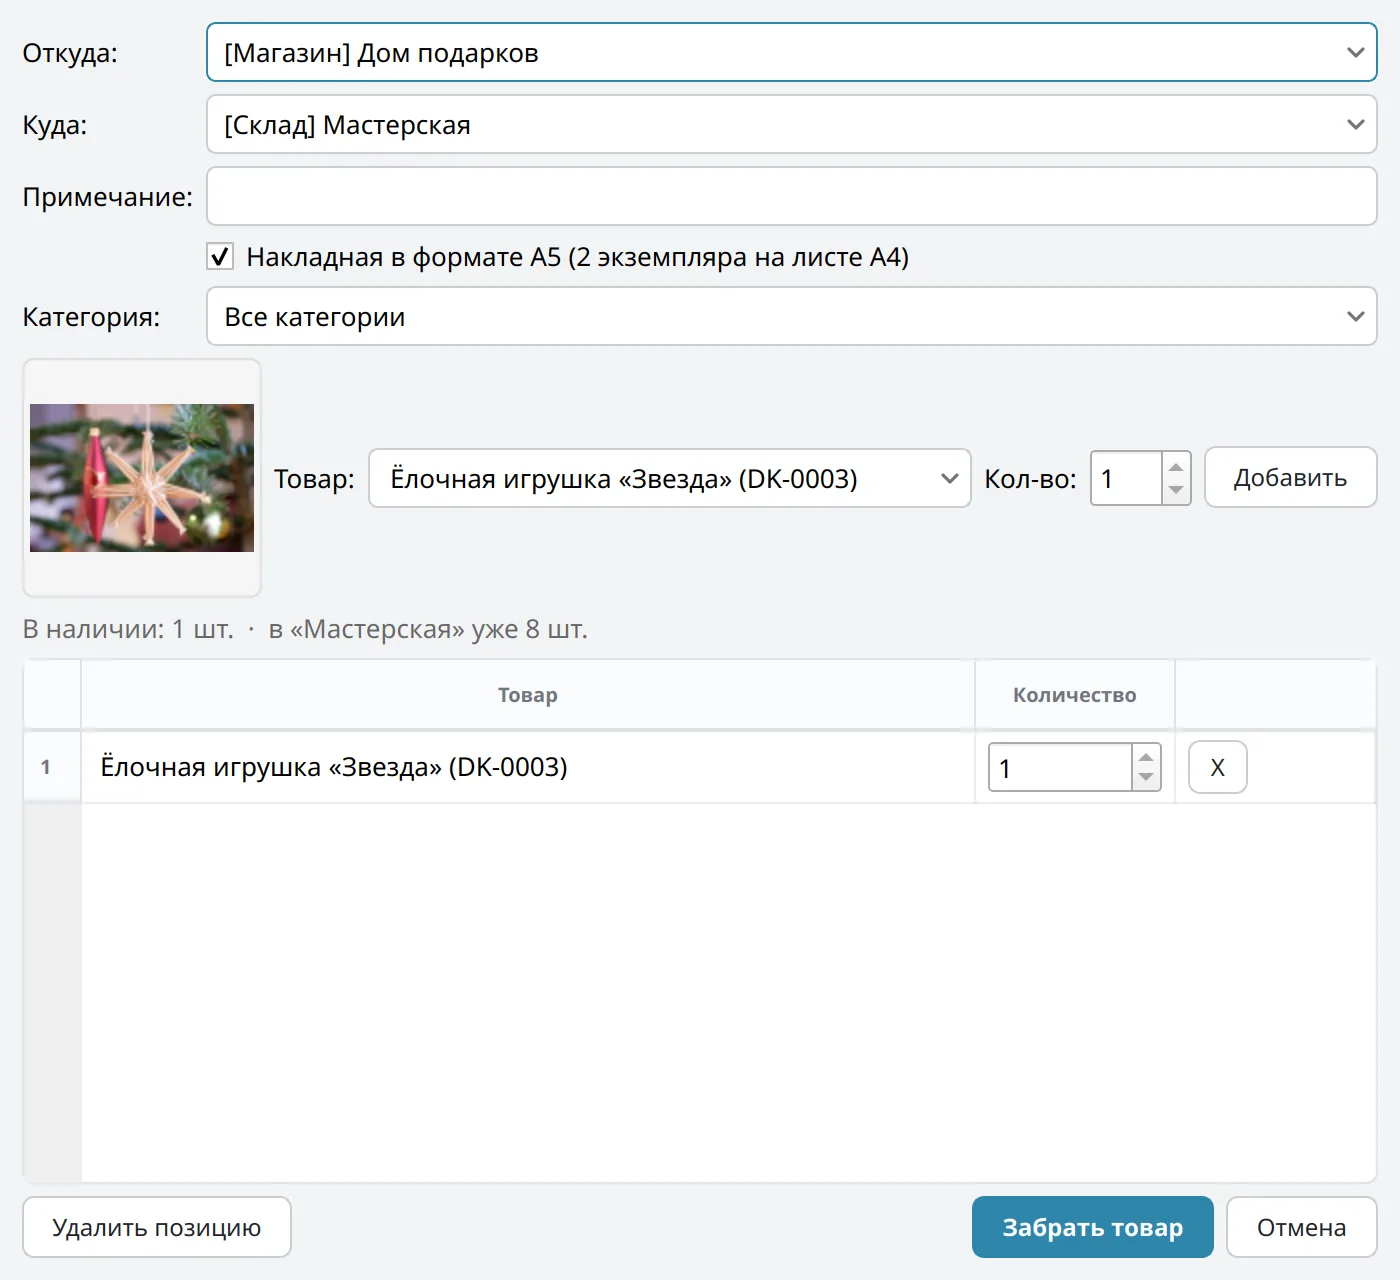Screen dimensions: 1400x1280
Task: Click the «Товар» column header
Action: pyautogui.click(x=528, y=695)
